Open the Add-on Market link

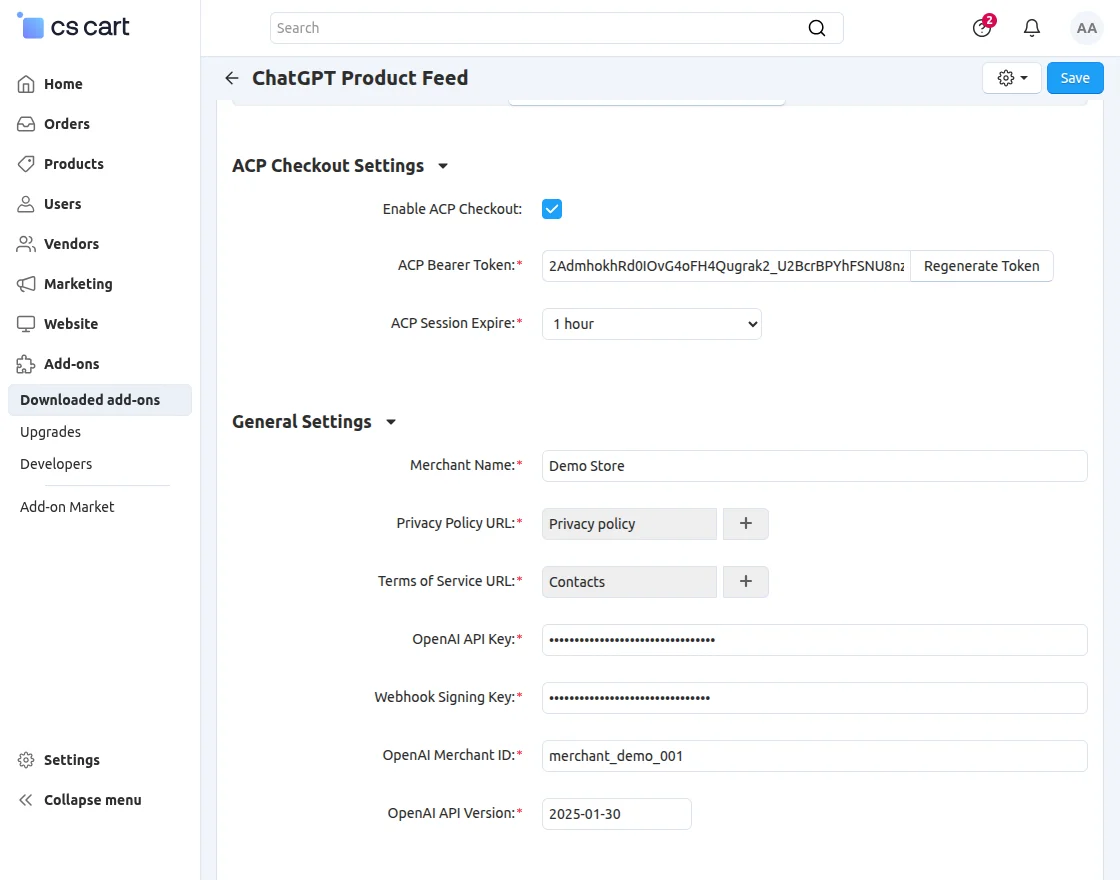67,507
